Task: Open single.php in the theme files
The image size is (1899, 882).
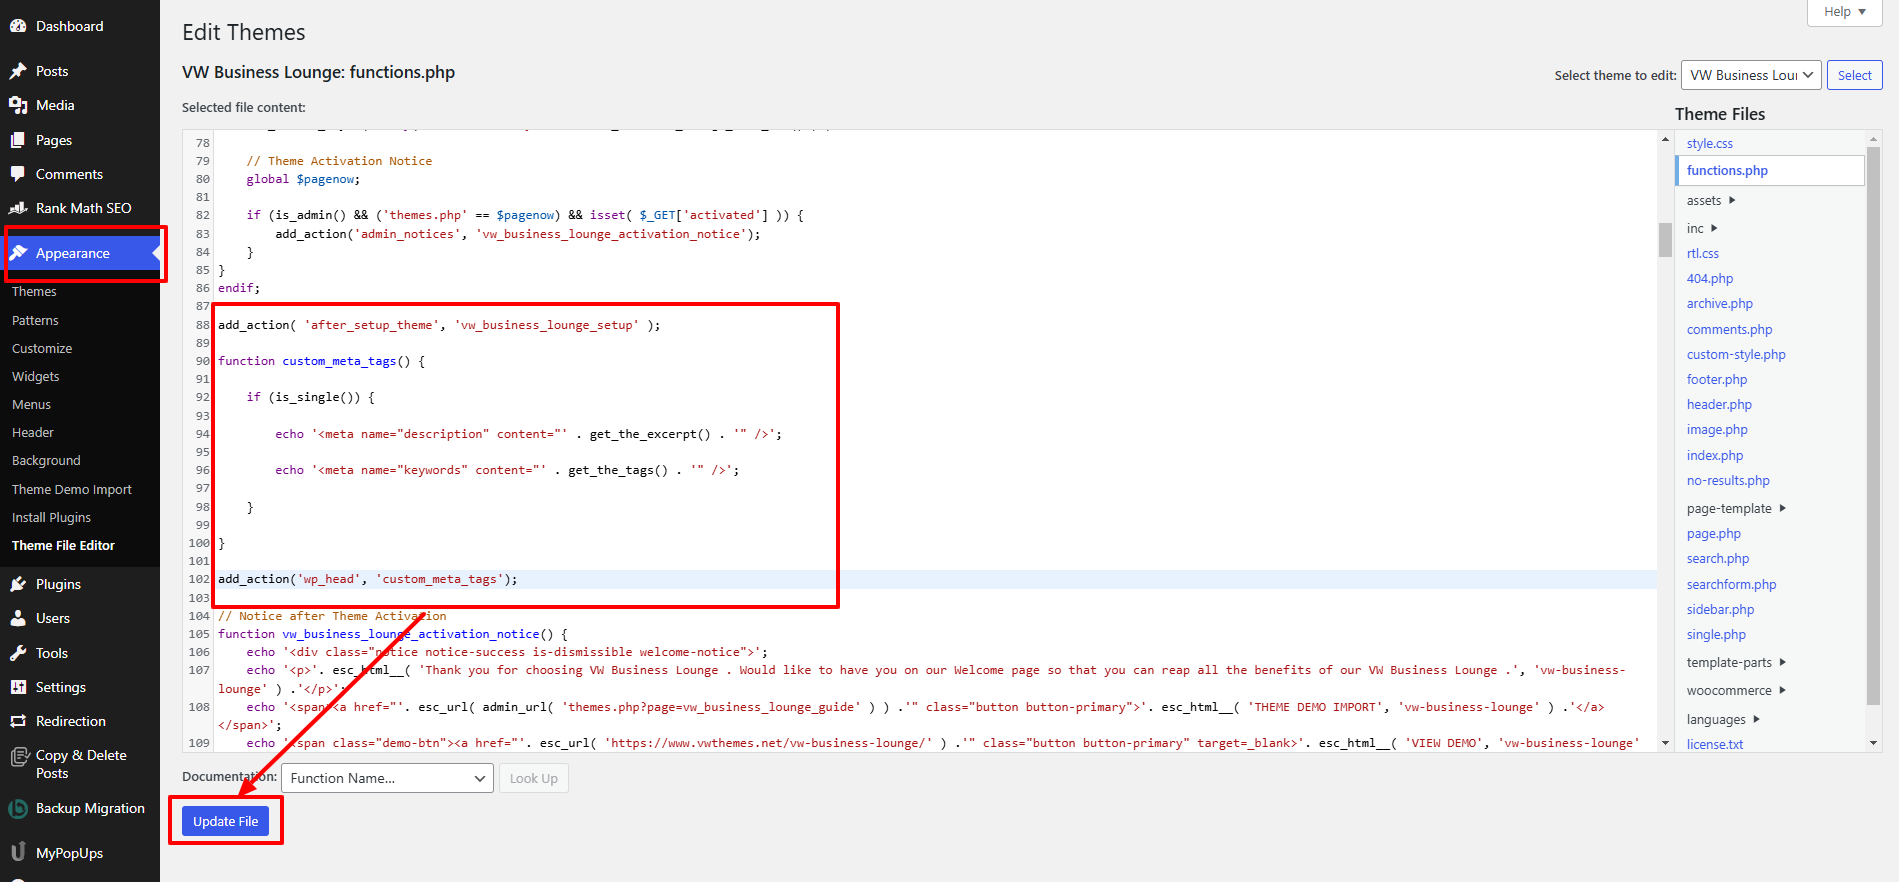Action: coord(1716,634)
